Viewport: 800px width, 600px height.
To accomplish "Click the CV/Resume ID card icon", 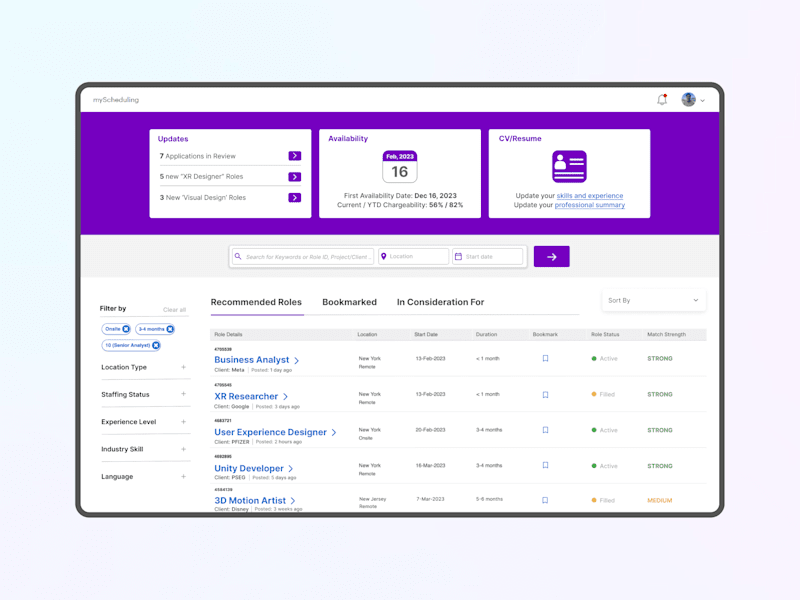I will coord(569,166).
